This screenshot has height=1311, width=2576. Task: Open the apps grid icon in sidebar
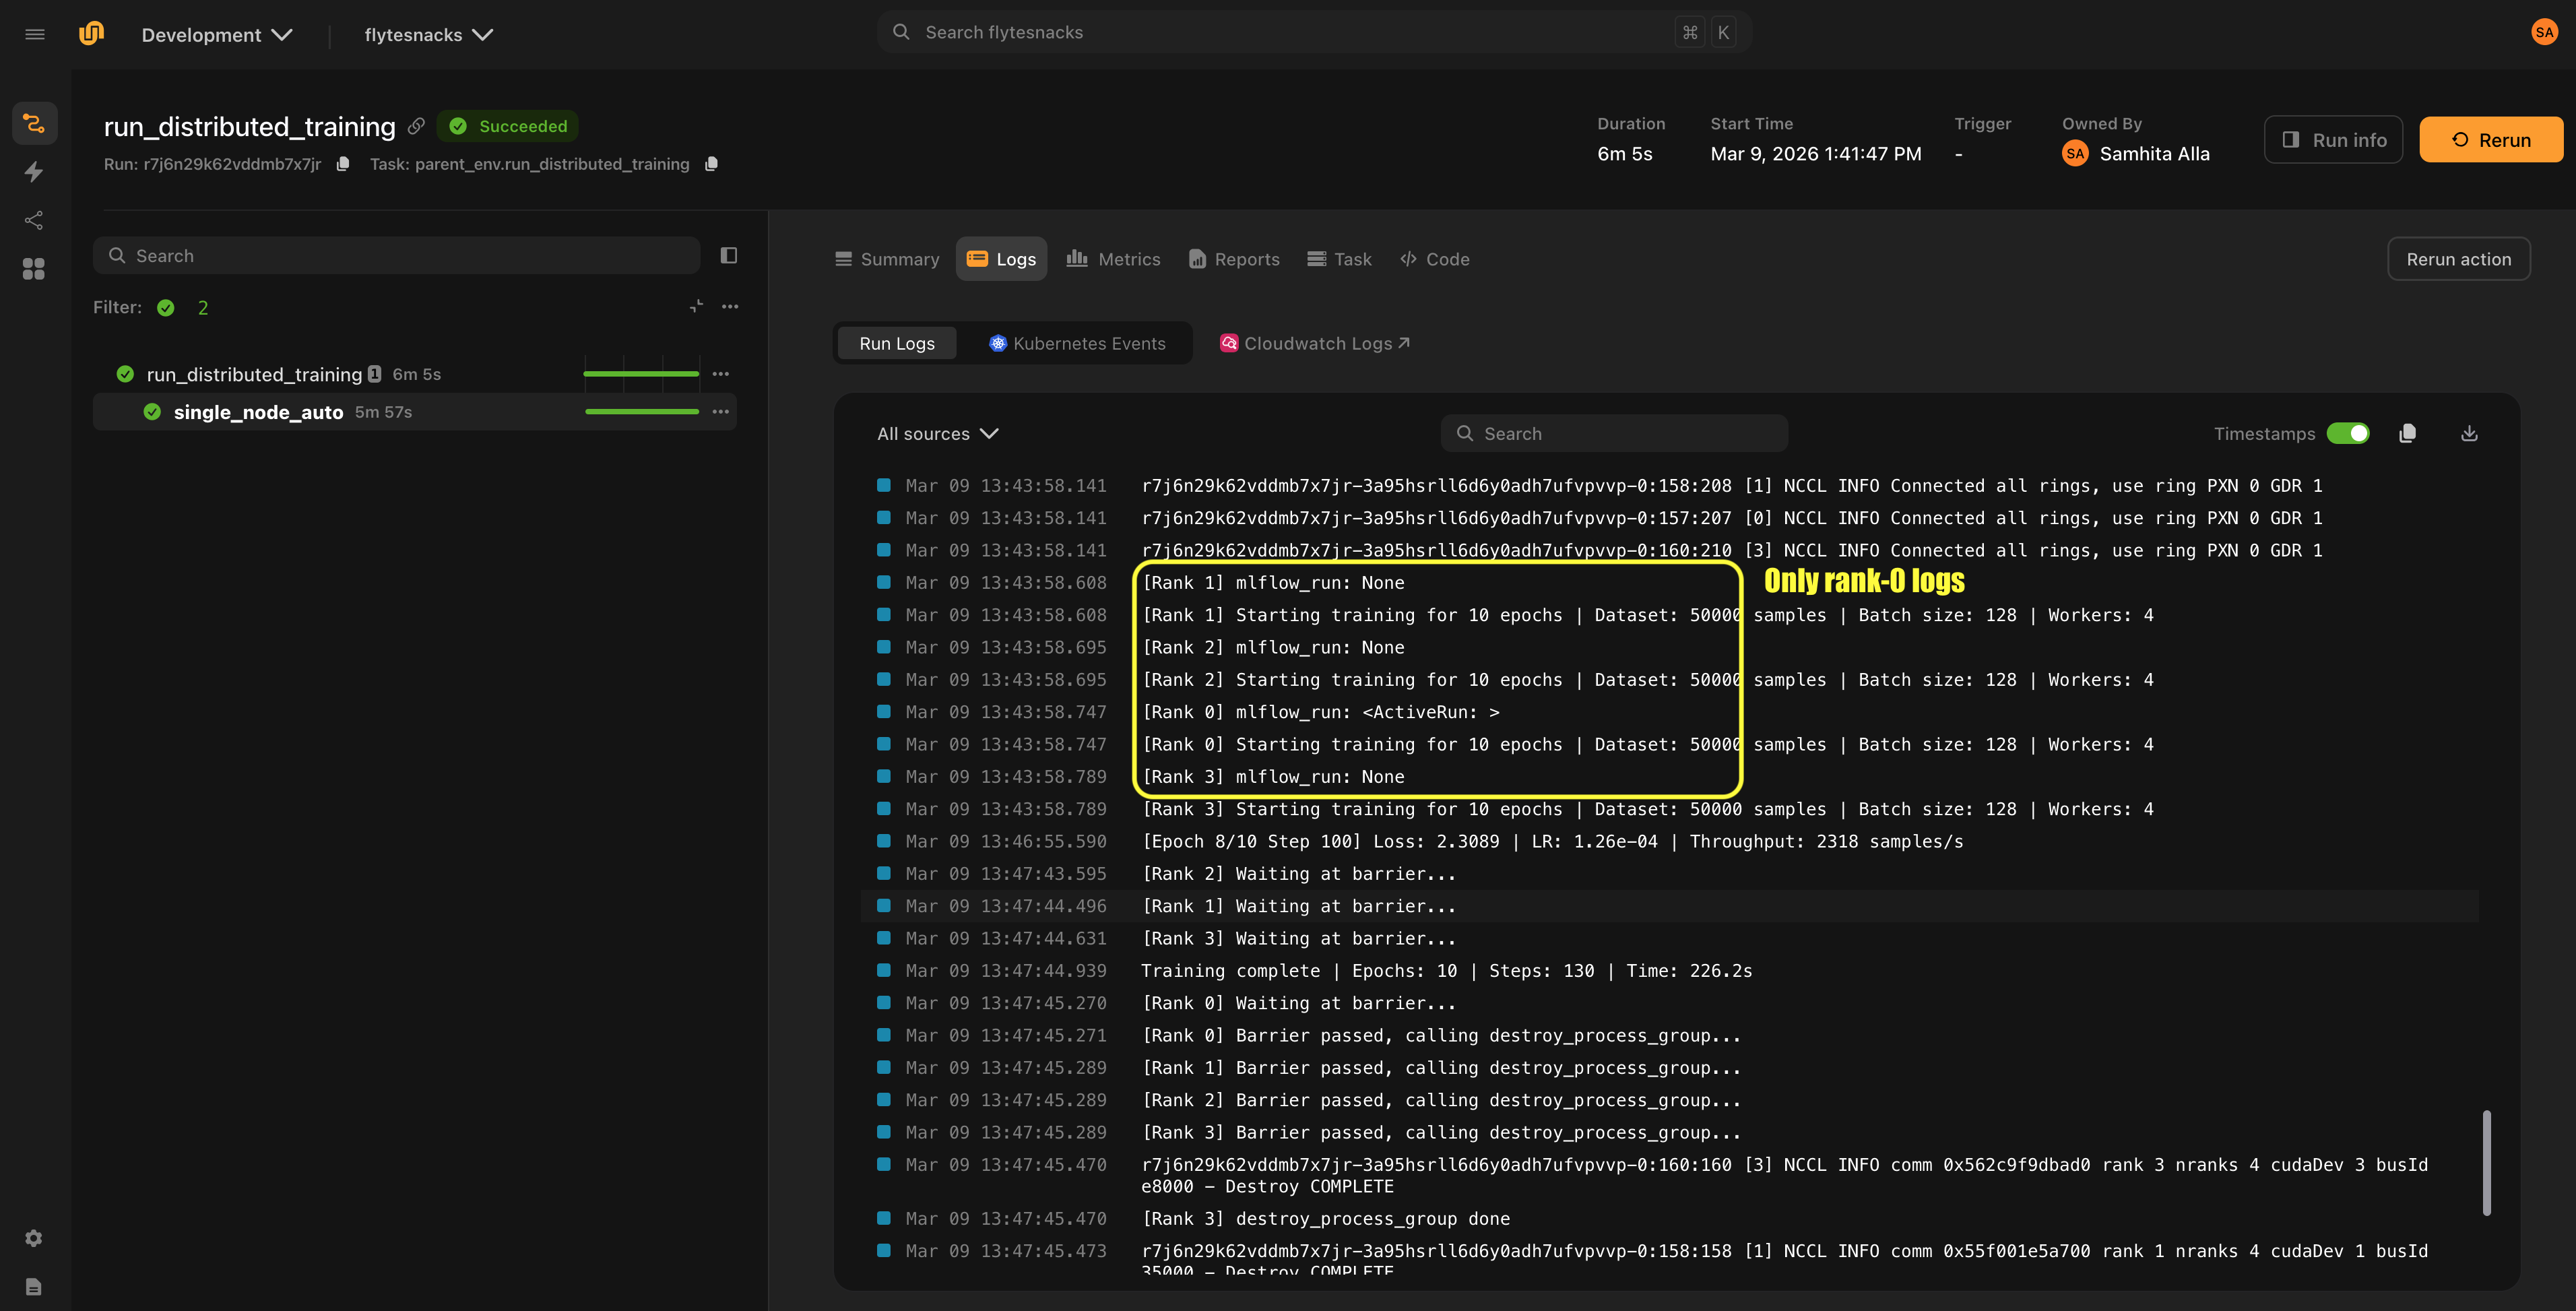click(34, 268)
